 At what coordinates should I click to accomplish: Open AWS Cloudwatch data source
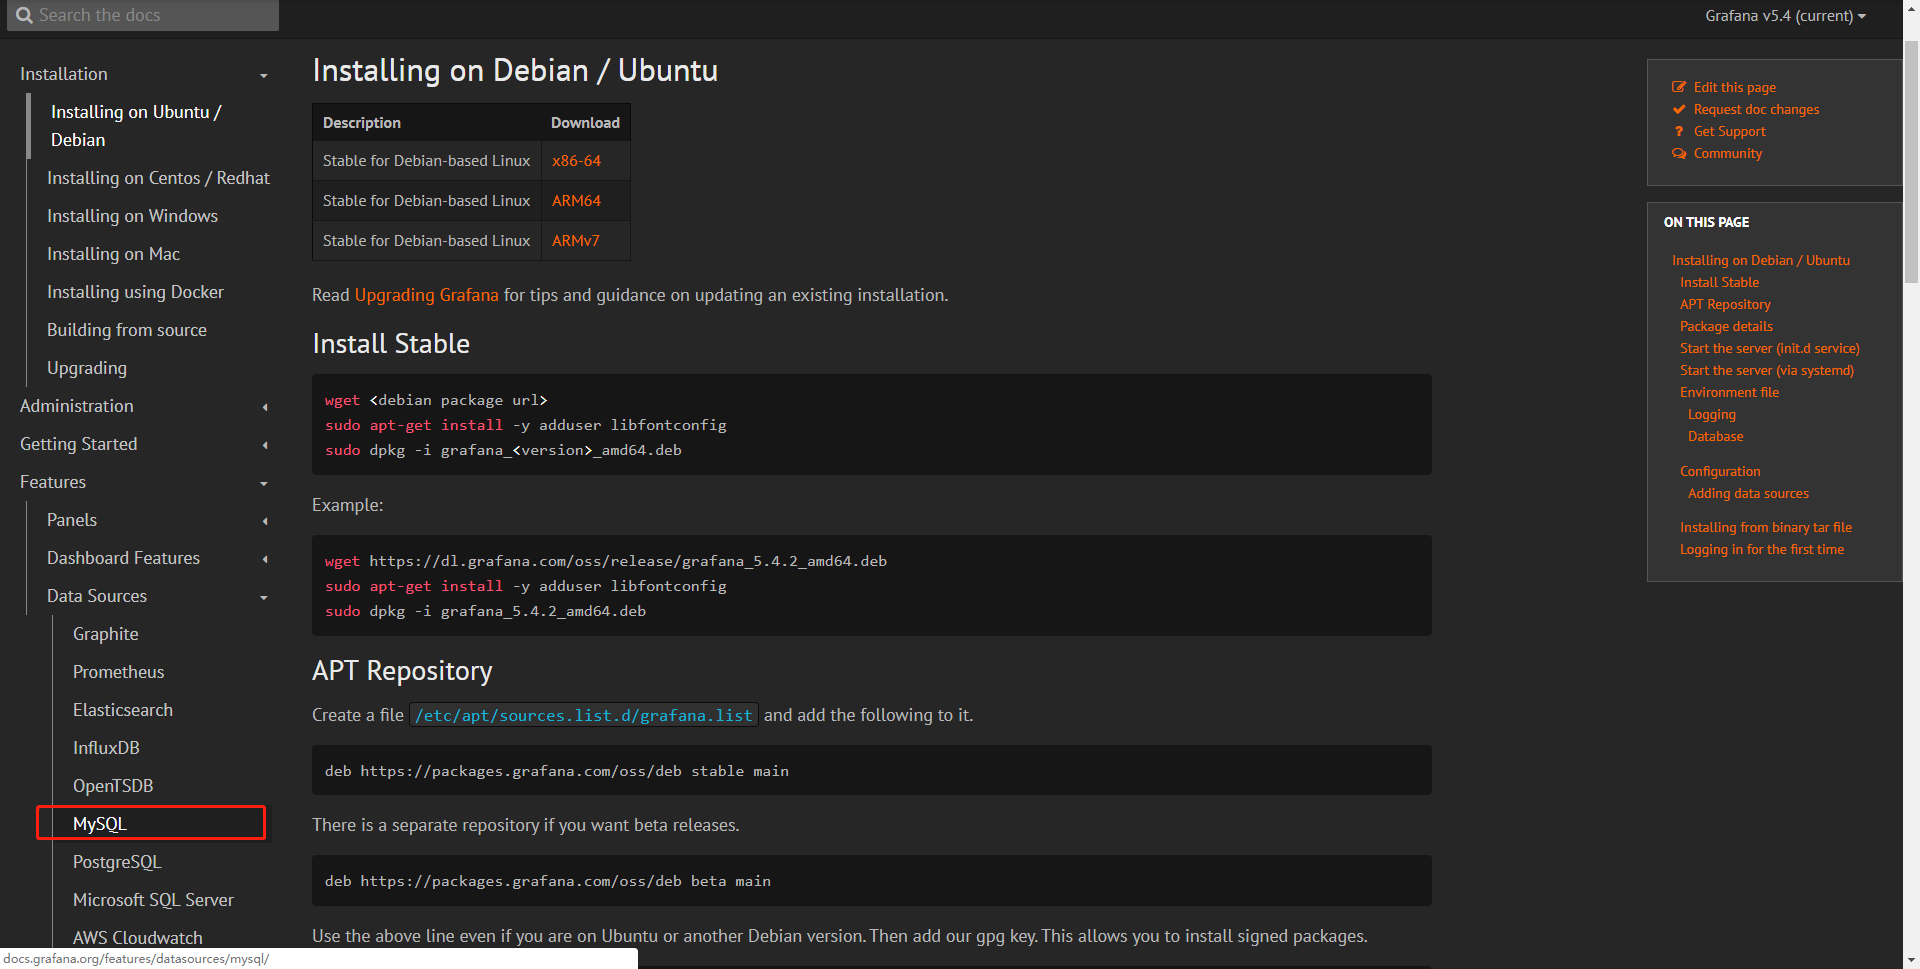tap(138, 938)
